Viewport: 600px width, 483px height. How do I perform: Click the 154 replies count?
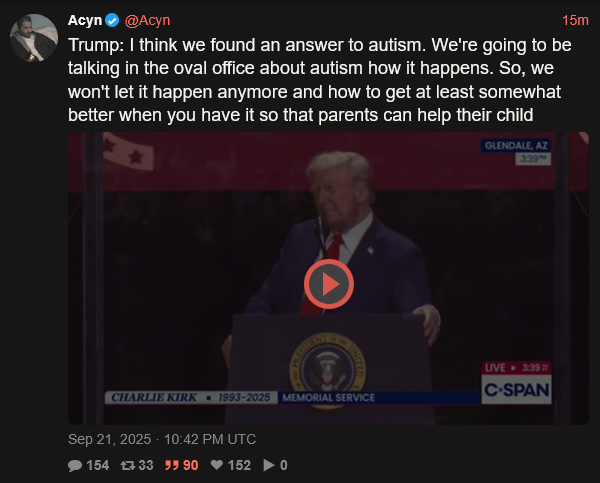click(98, 465)
